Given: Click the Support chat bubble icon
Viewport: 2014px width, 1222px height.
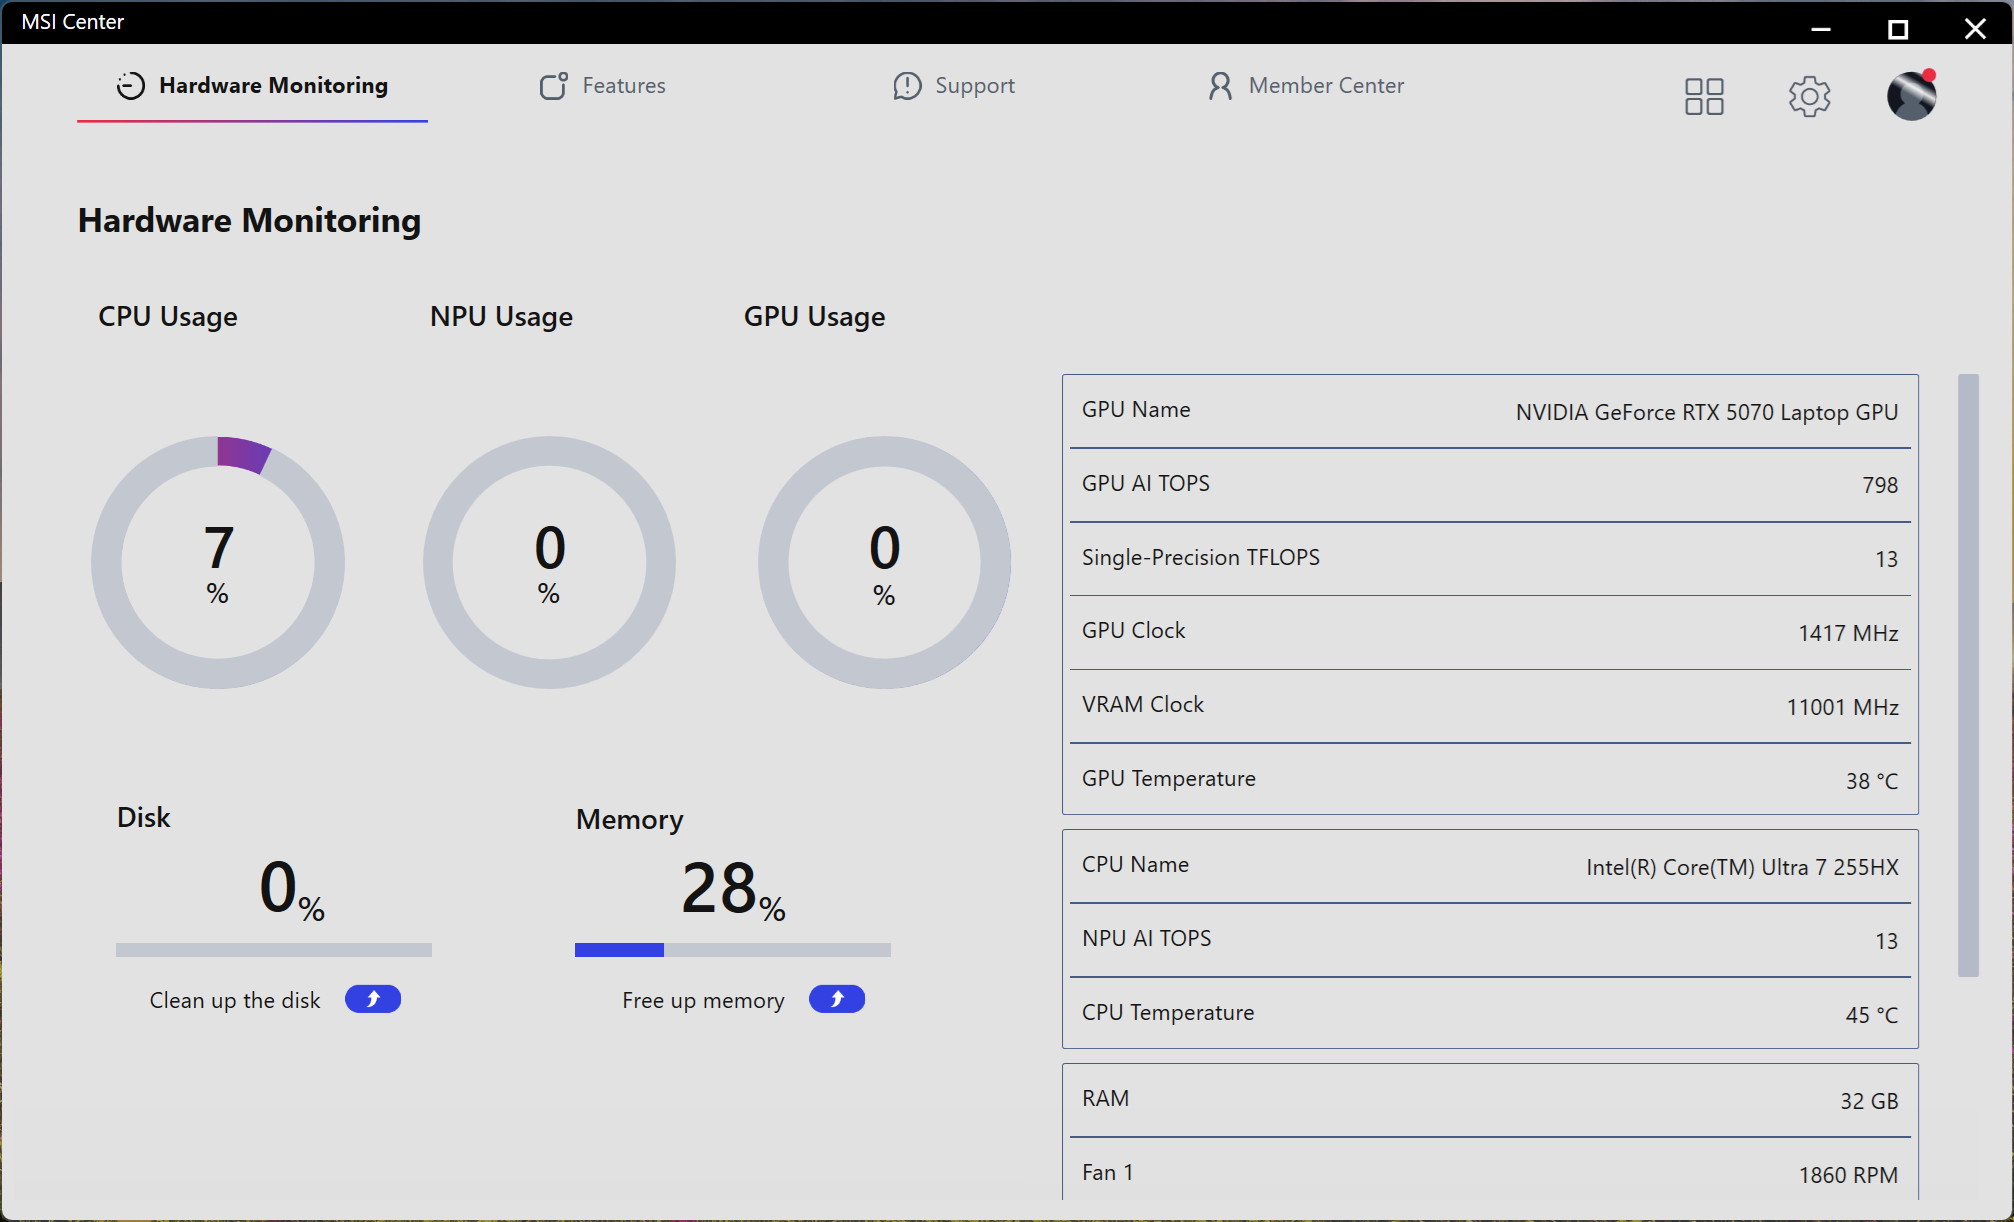Looking at the screenshot, I should pyautogui.click(x=907, y=86).
